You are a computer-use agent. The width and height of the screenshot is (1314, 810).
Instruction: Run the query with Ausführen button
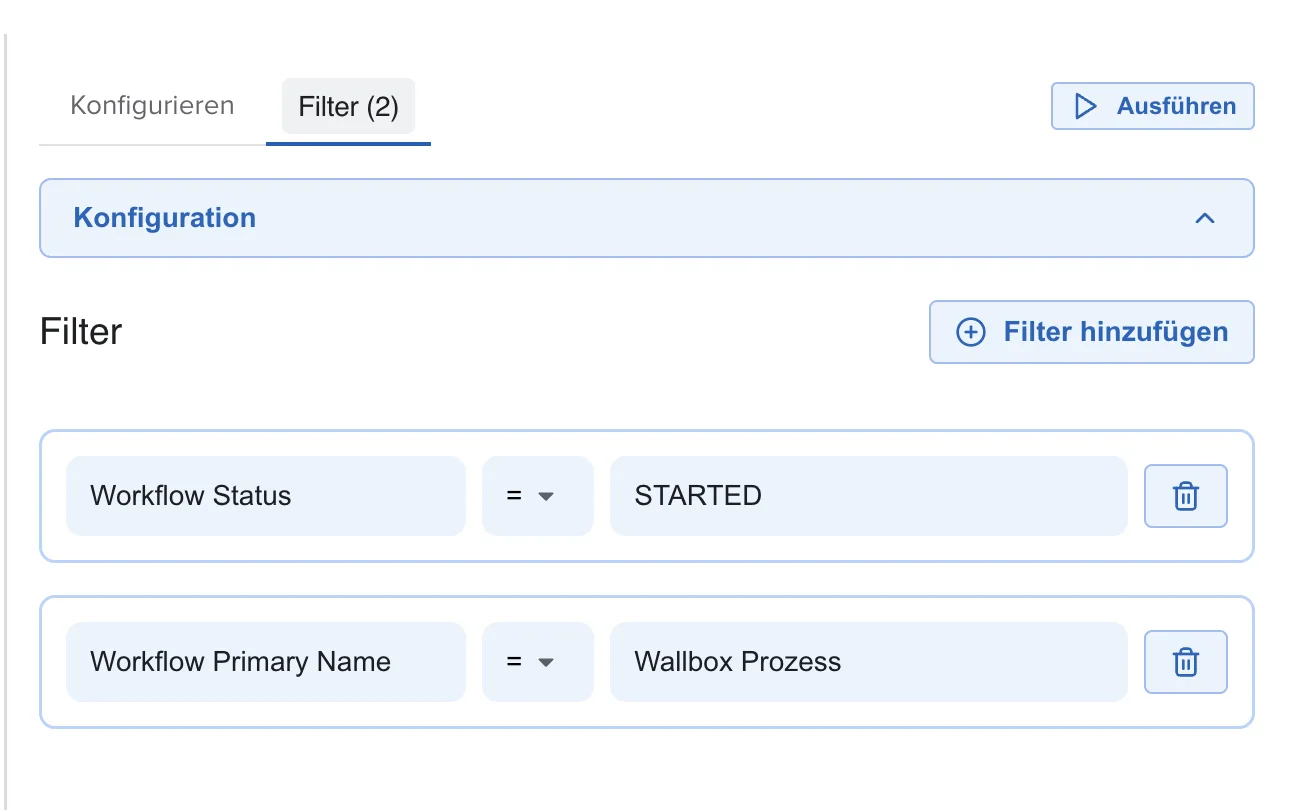pyautogui.click(x=1153, y=106)
